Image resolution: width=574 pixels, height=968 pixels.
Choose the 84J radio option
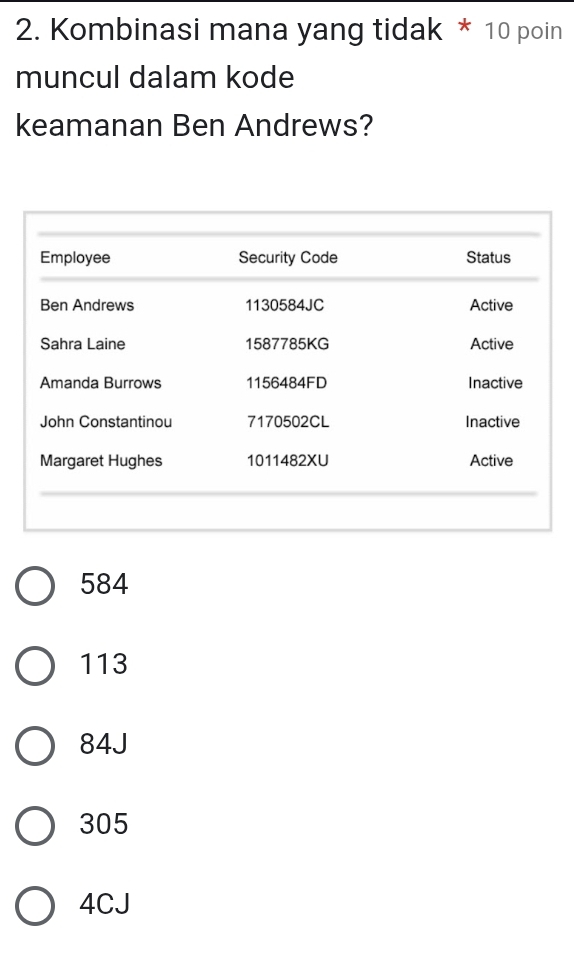pos(35,745)
